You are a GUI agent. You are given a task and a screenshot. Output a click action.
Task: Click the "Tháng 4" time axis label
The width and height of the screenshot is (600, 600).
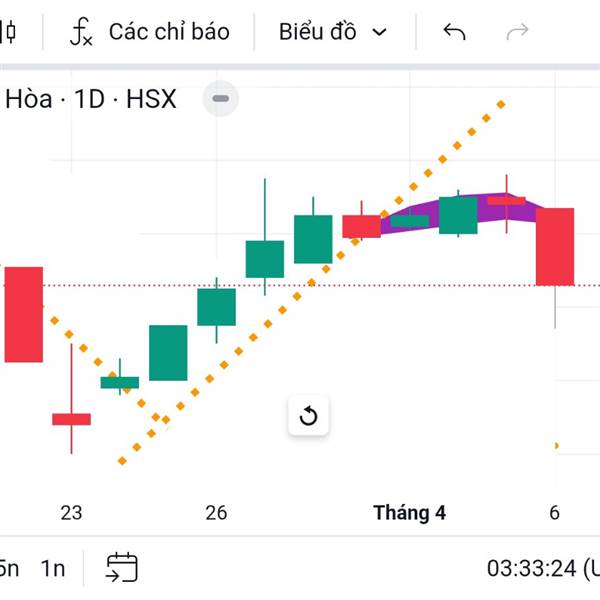[409, 513]
